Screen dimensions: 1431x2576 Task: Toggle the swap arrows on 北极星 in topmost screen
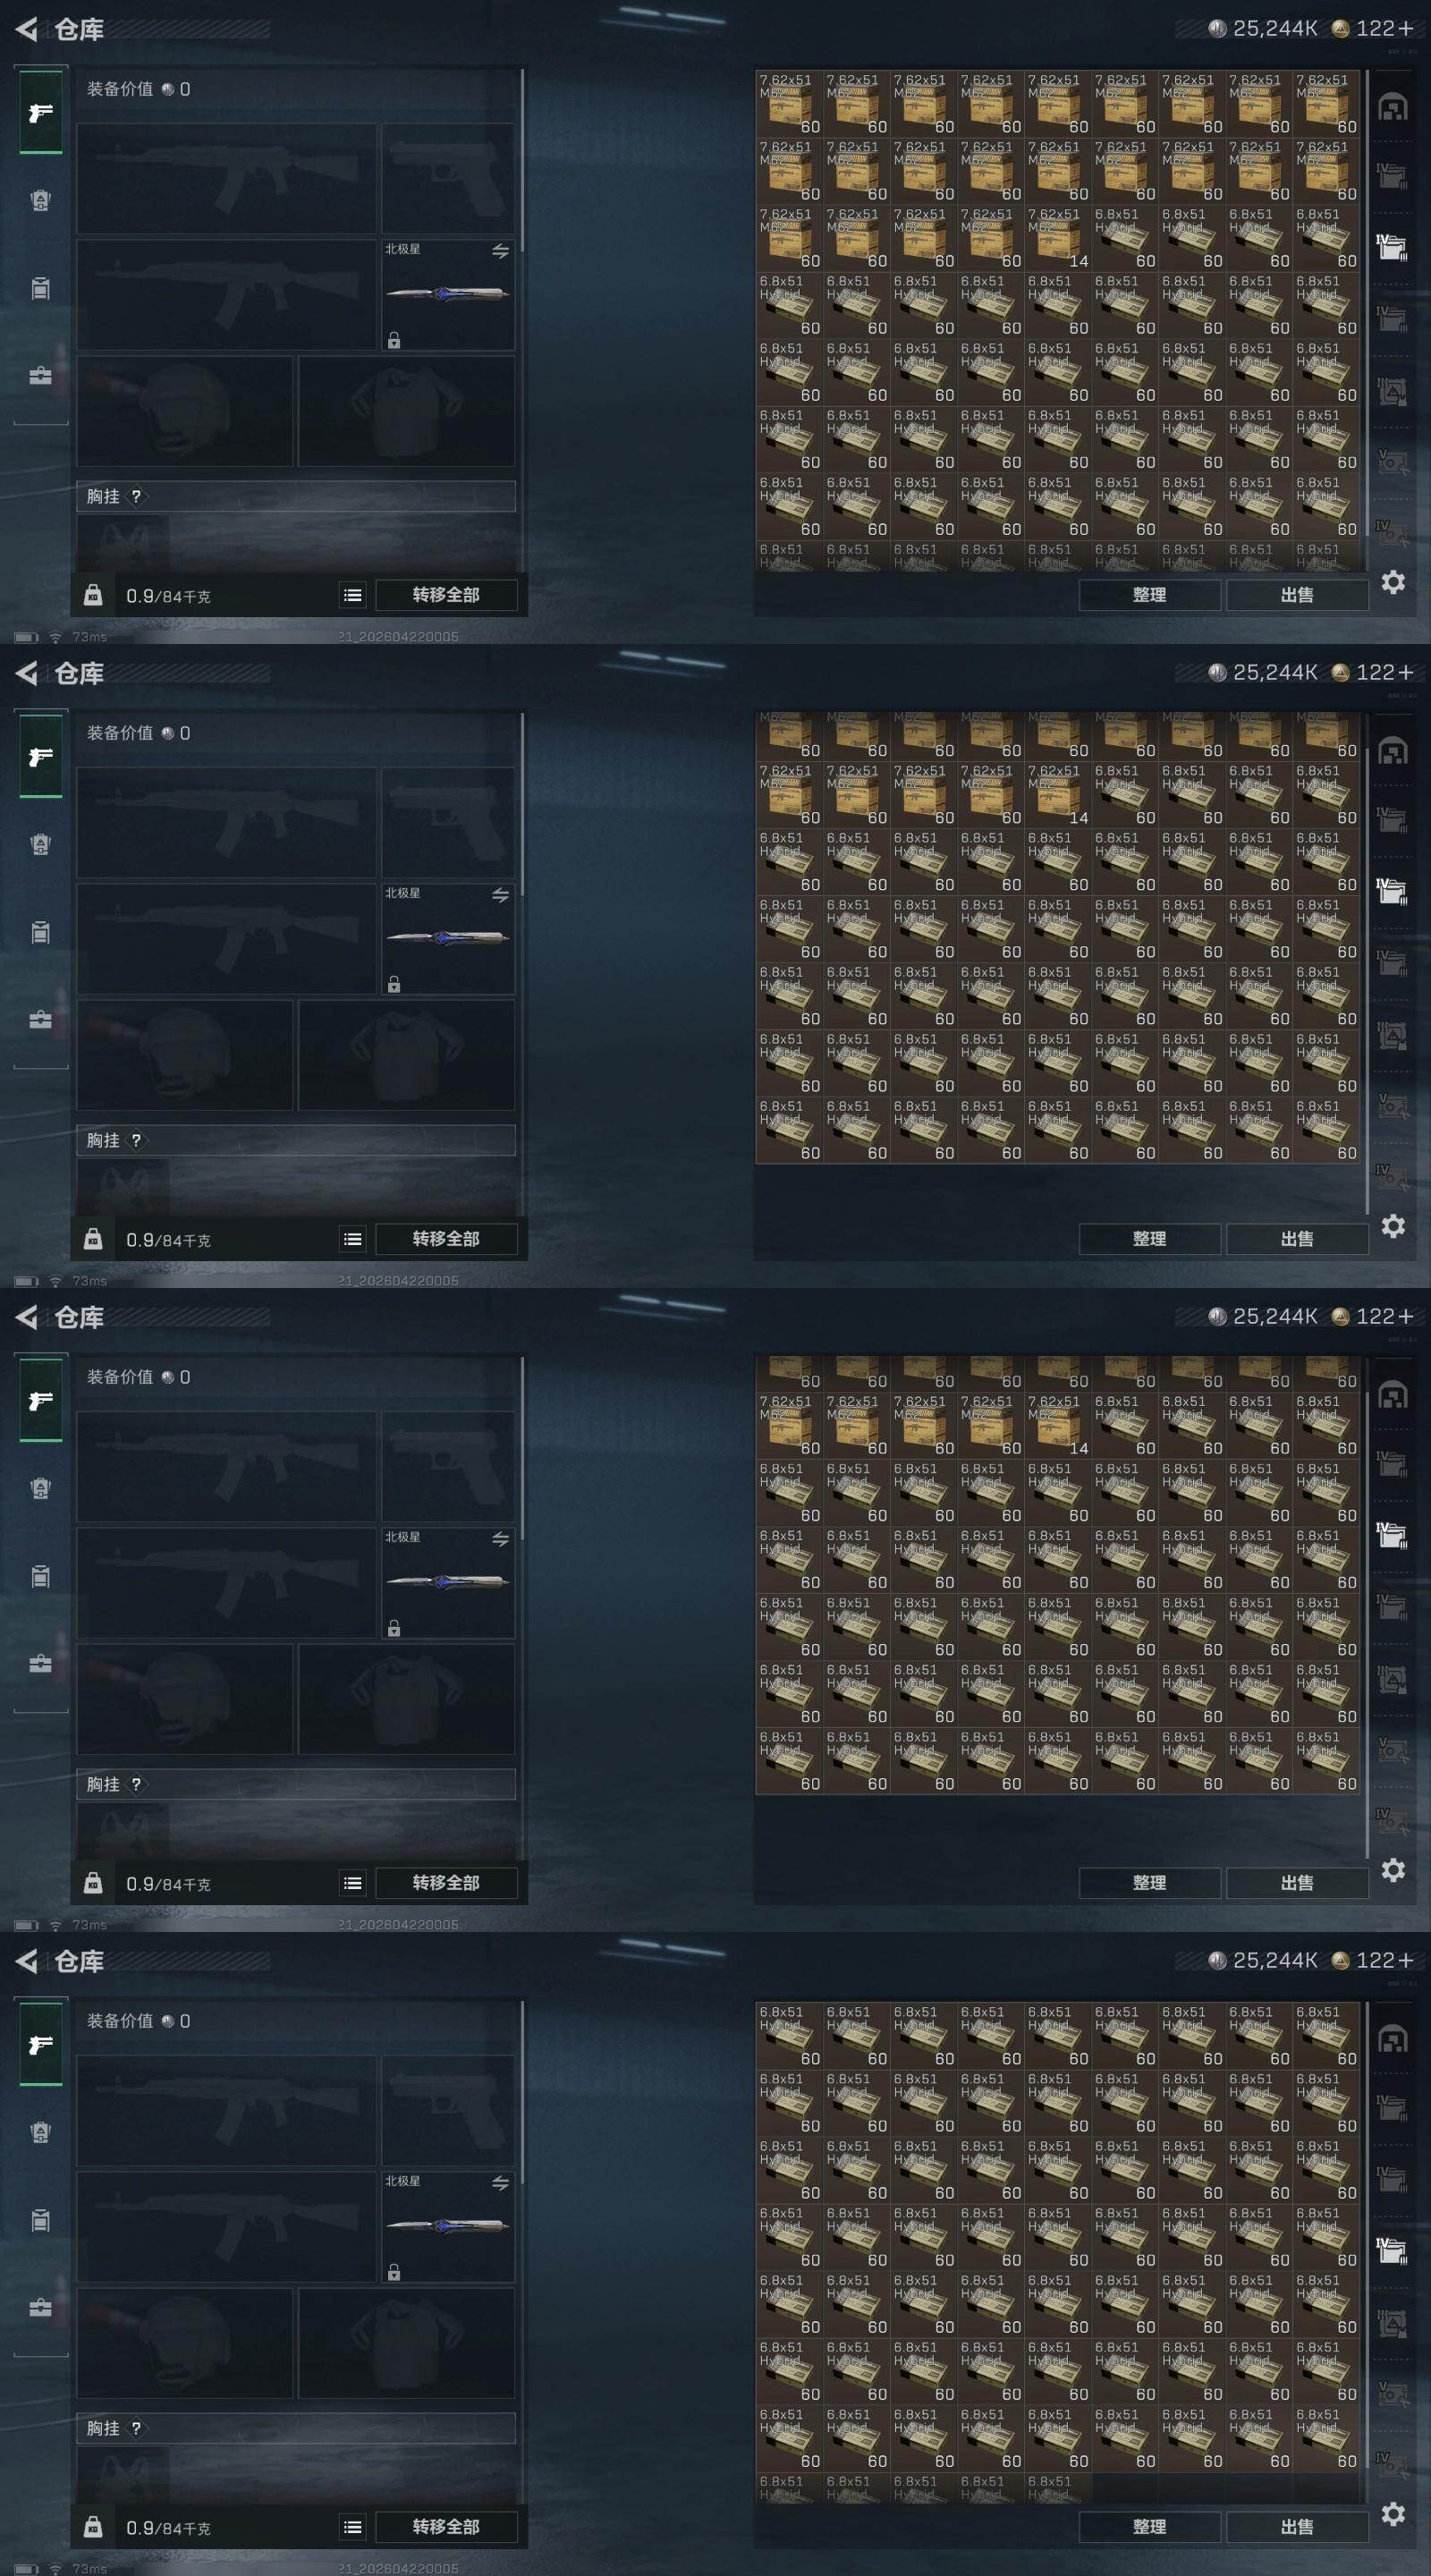[x=500, y=250]
